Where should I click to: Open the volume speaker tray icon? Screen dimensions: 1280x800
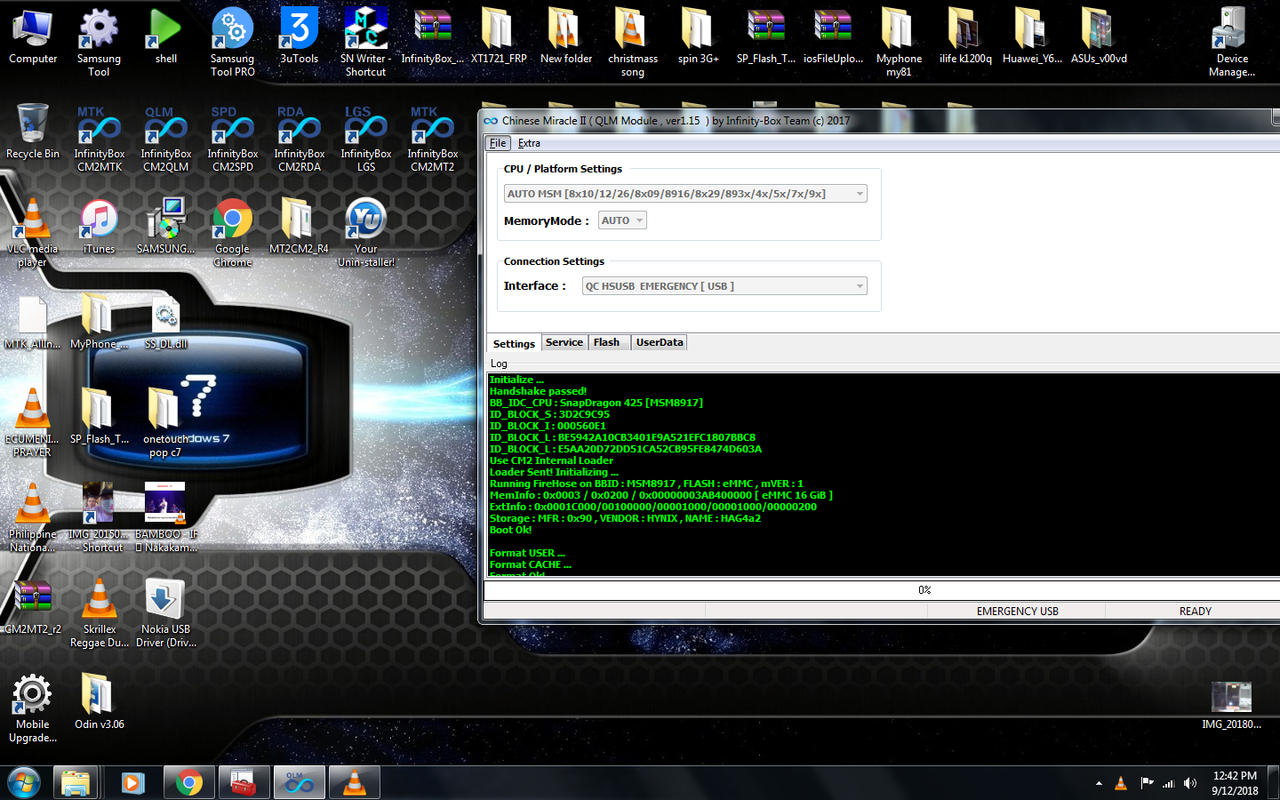1190,783
